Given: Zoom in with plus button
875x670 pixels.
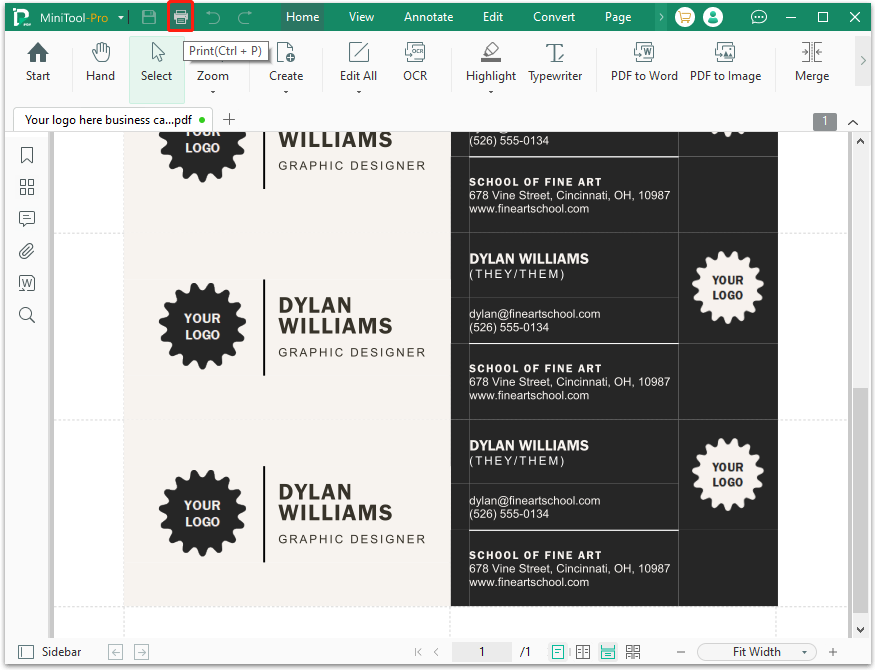Looking at the screenshot, I should [x=833, y=652].
